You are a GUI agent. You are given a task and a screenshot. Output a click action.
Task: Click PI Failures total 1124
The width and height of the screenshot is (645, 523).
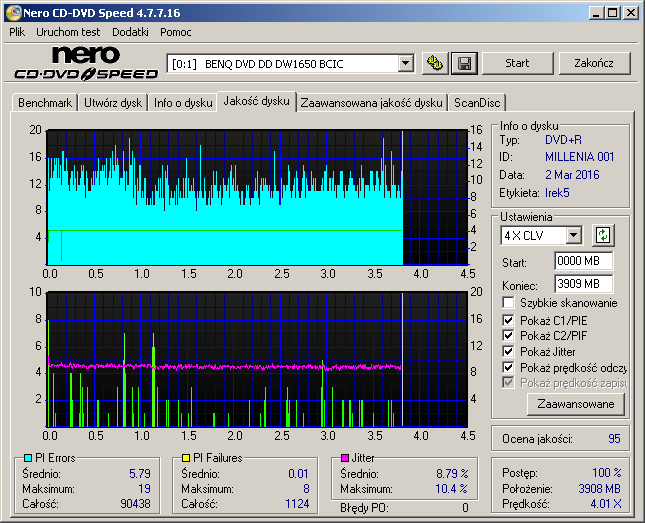coord(297,504)
